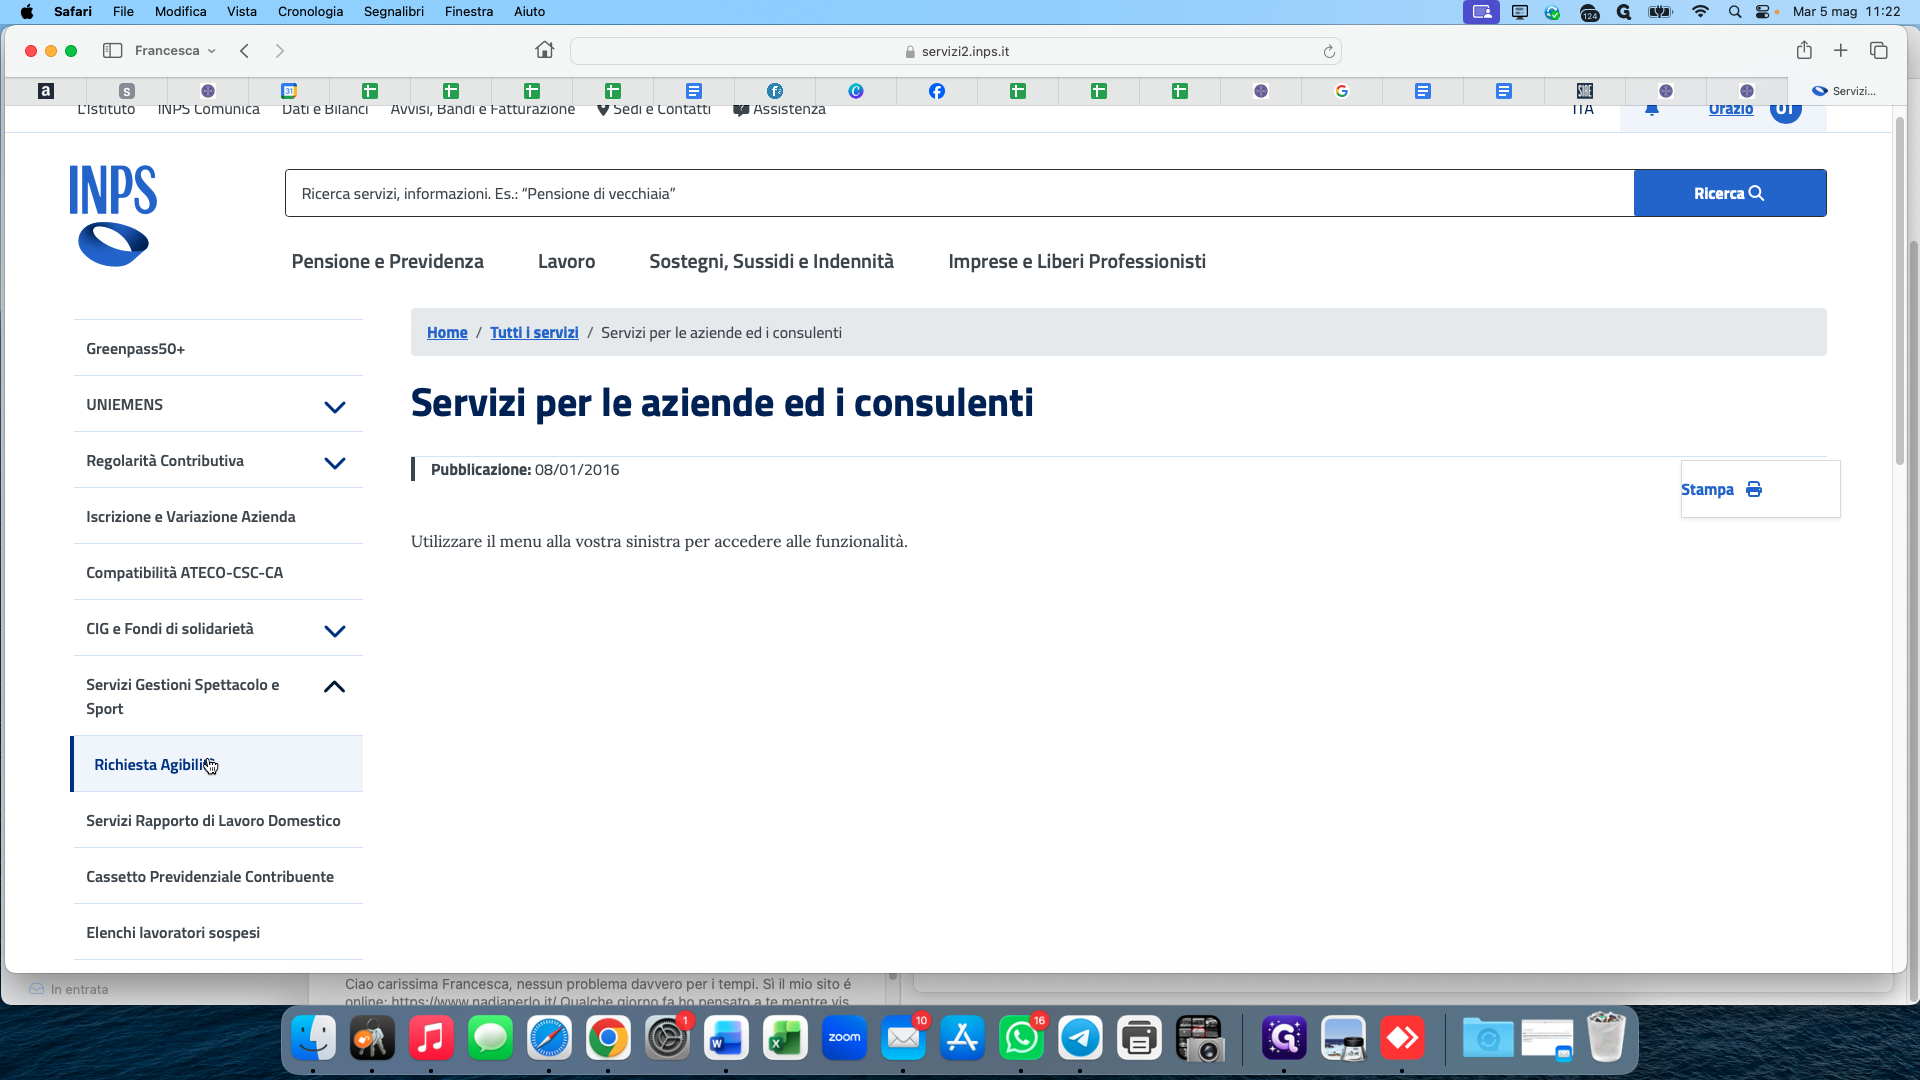Expand the UNIEMENS menu section
This screenshot has height=1080, width=1920.
coord(335,406)
